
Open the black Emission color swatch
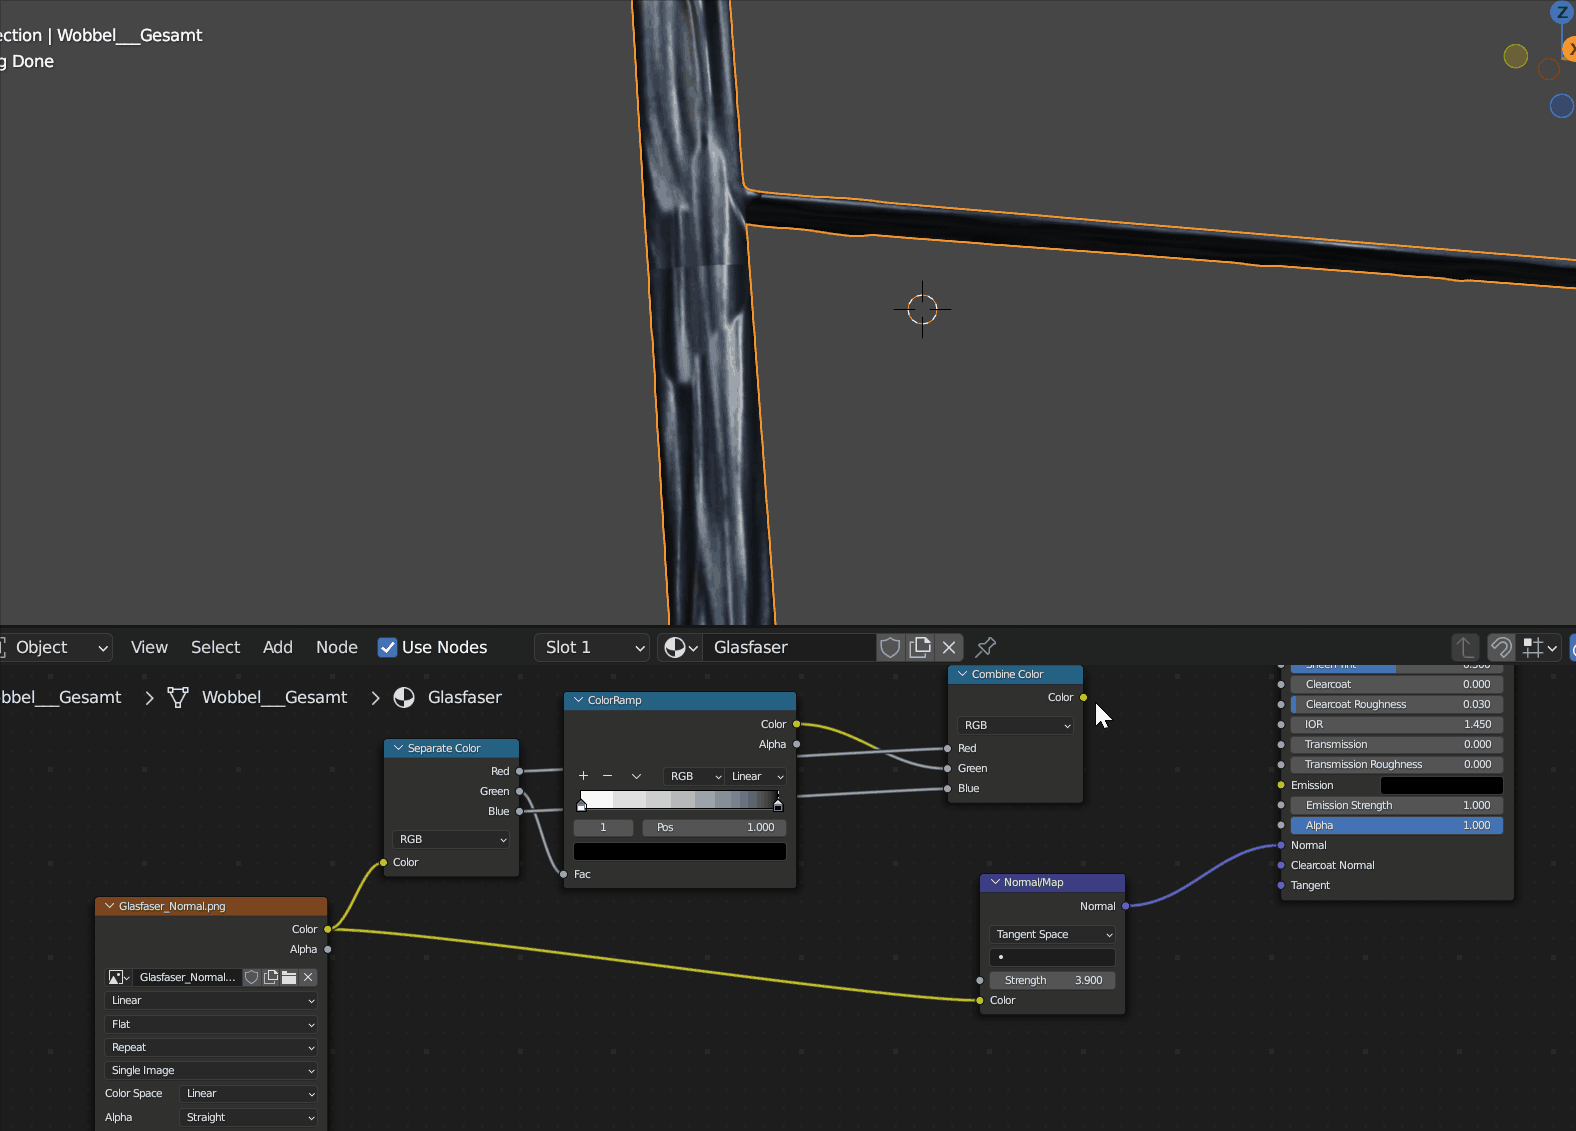[1441, 785]
